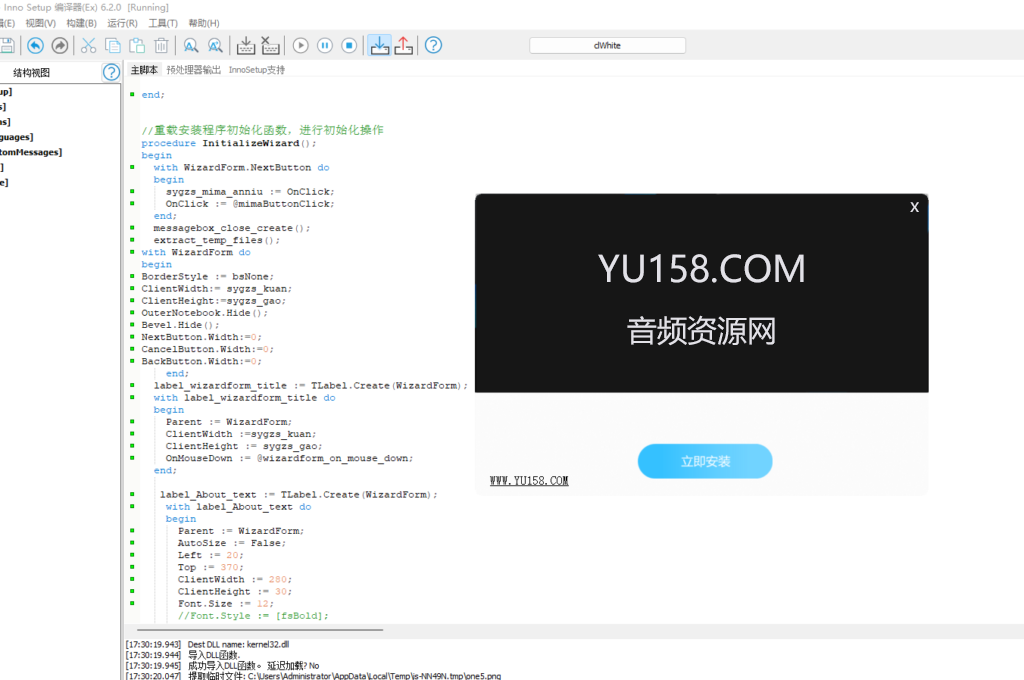Open the WWW.YU158.COM link
1024x680 pixels.
(x=529, y=481)
